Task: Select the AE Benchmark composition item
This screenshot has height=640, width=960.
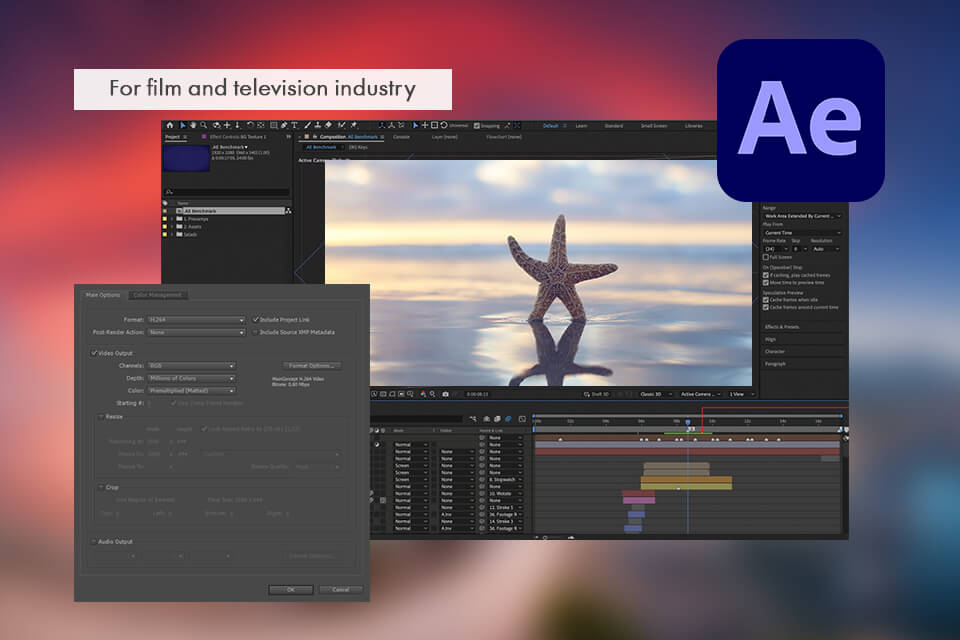Action: tap(230, 211)
